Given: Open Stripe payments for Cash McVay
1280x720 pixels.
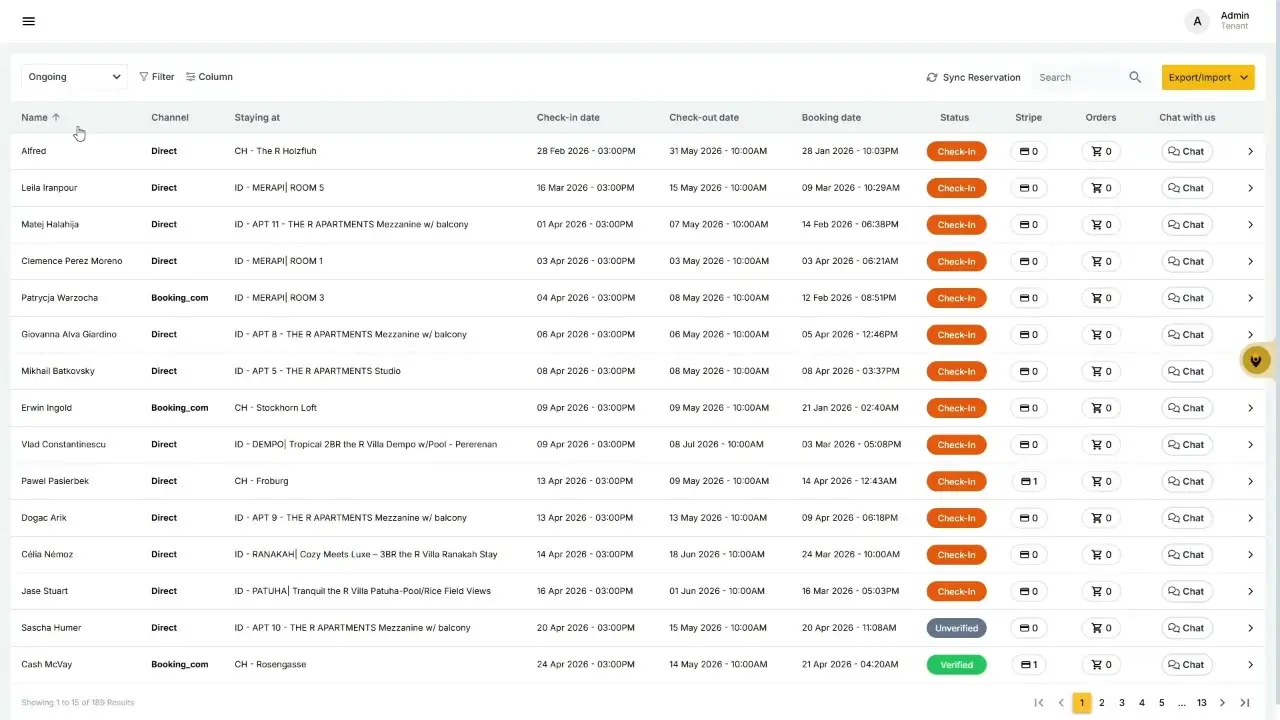Looking at the screenshot, I should click(x=1028, y=665).
